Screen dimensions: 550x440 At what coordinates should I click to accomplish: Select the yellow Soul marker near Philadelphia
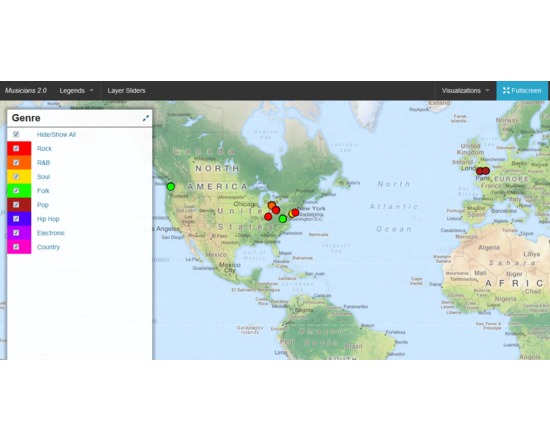coord(290,214)
